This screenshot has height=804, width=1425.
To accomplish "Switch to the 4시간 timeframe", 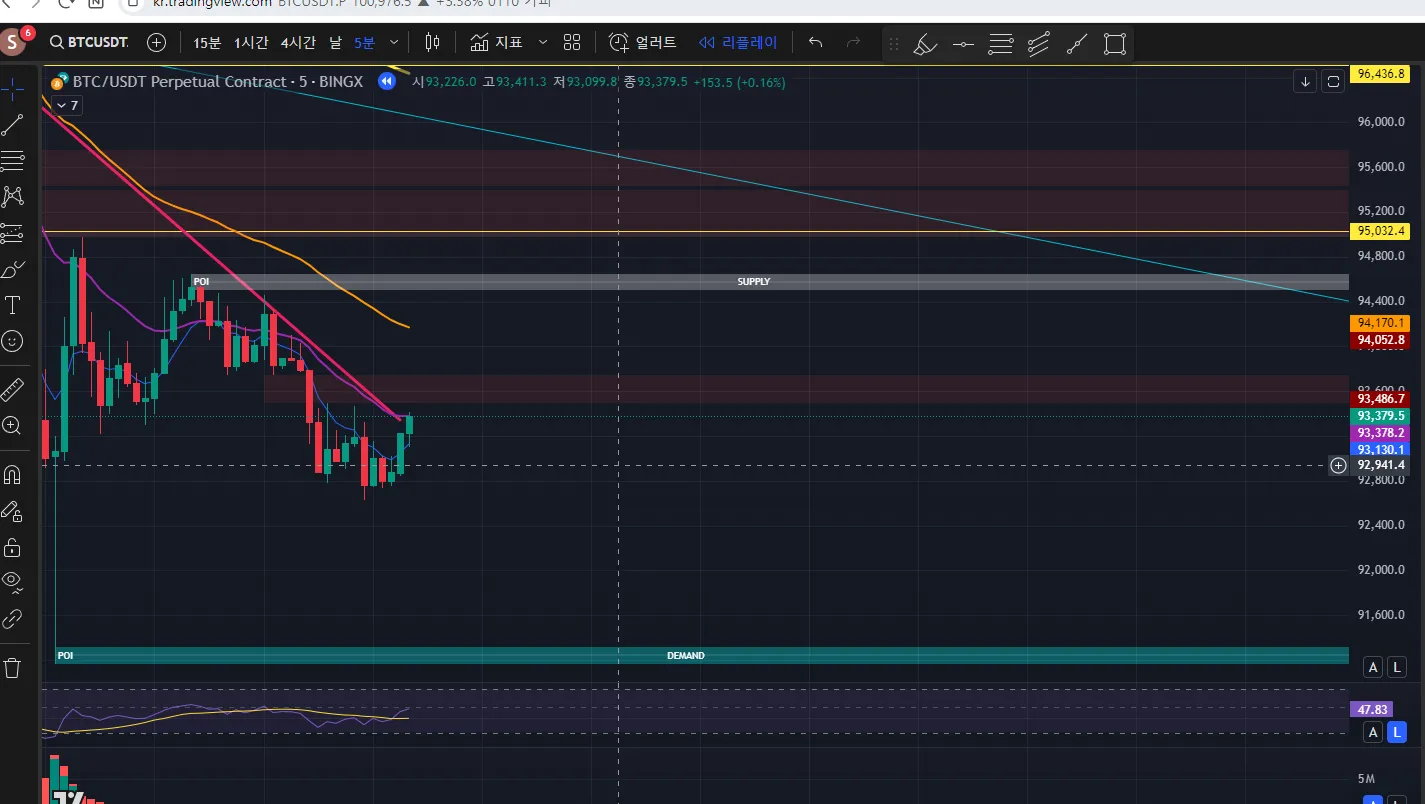I will tap(298, 42).
